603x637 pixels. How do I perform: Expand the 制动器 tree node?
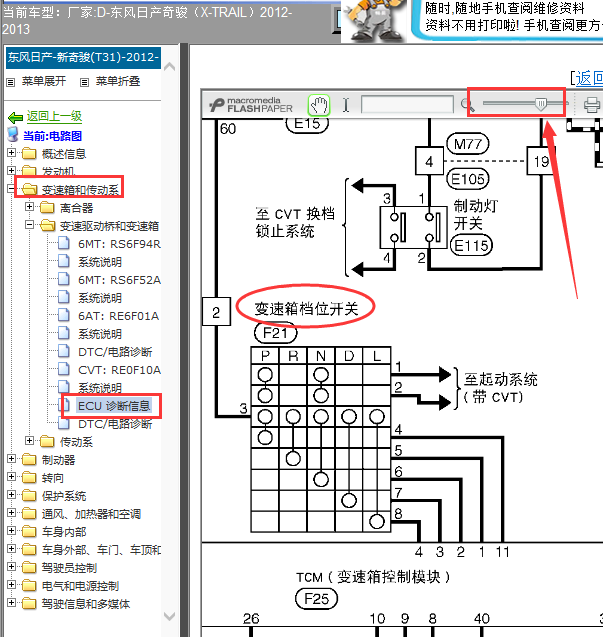[11, 458]
